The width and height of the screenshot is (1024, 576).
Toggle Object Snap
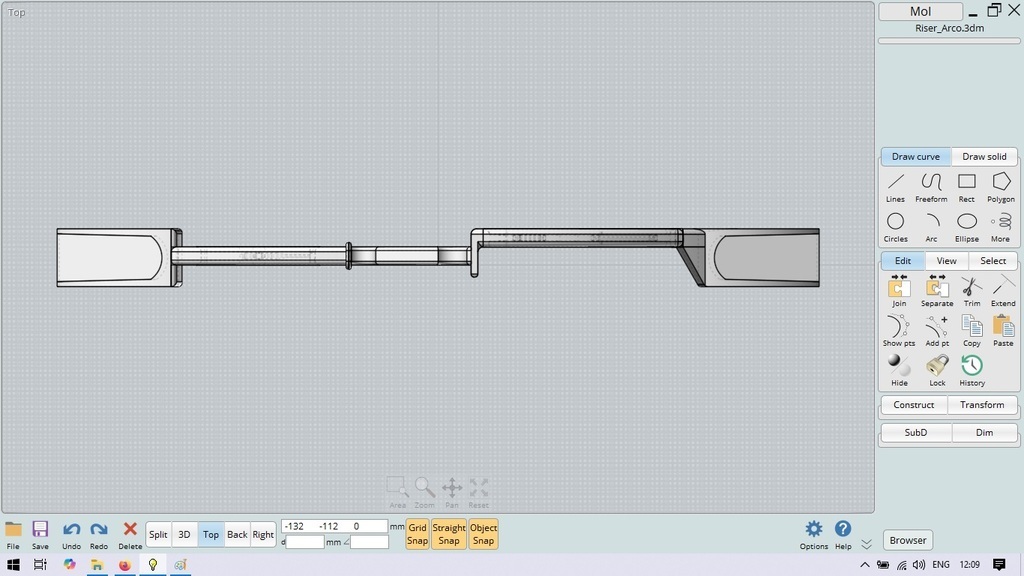pyautogui.click(x=483, y=534)
